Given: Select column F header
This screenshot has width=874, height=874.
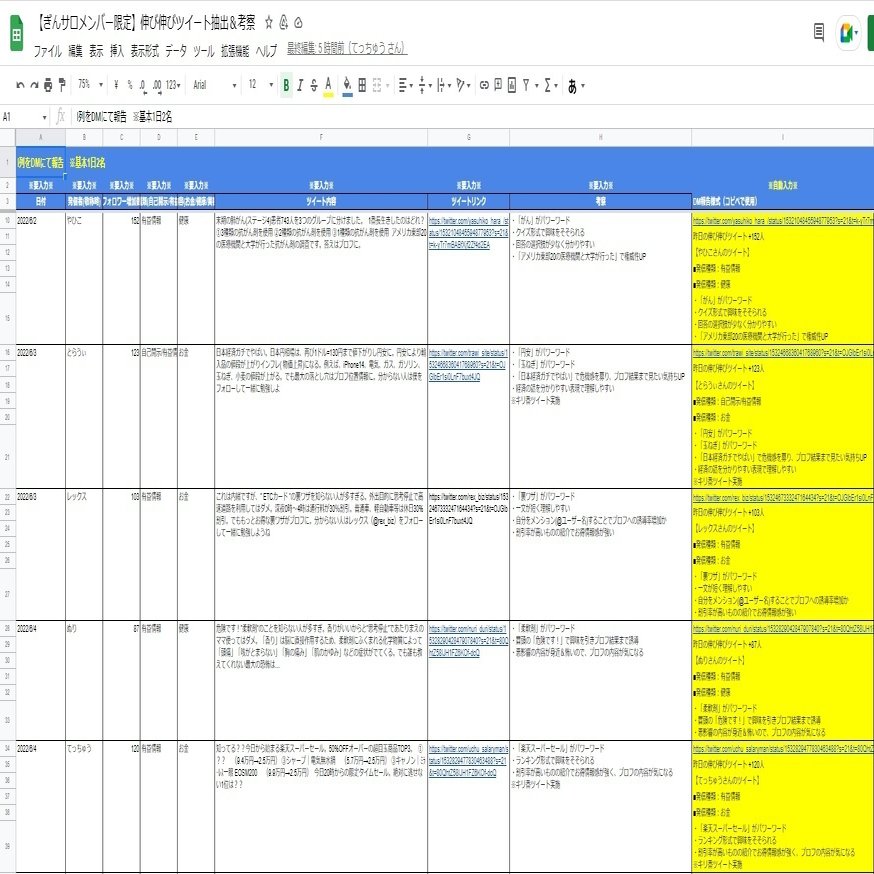Looking at the screenshot, I should [321, 137].
